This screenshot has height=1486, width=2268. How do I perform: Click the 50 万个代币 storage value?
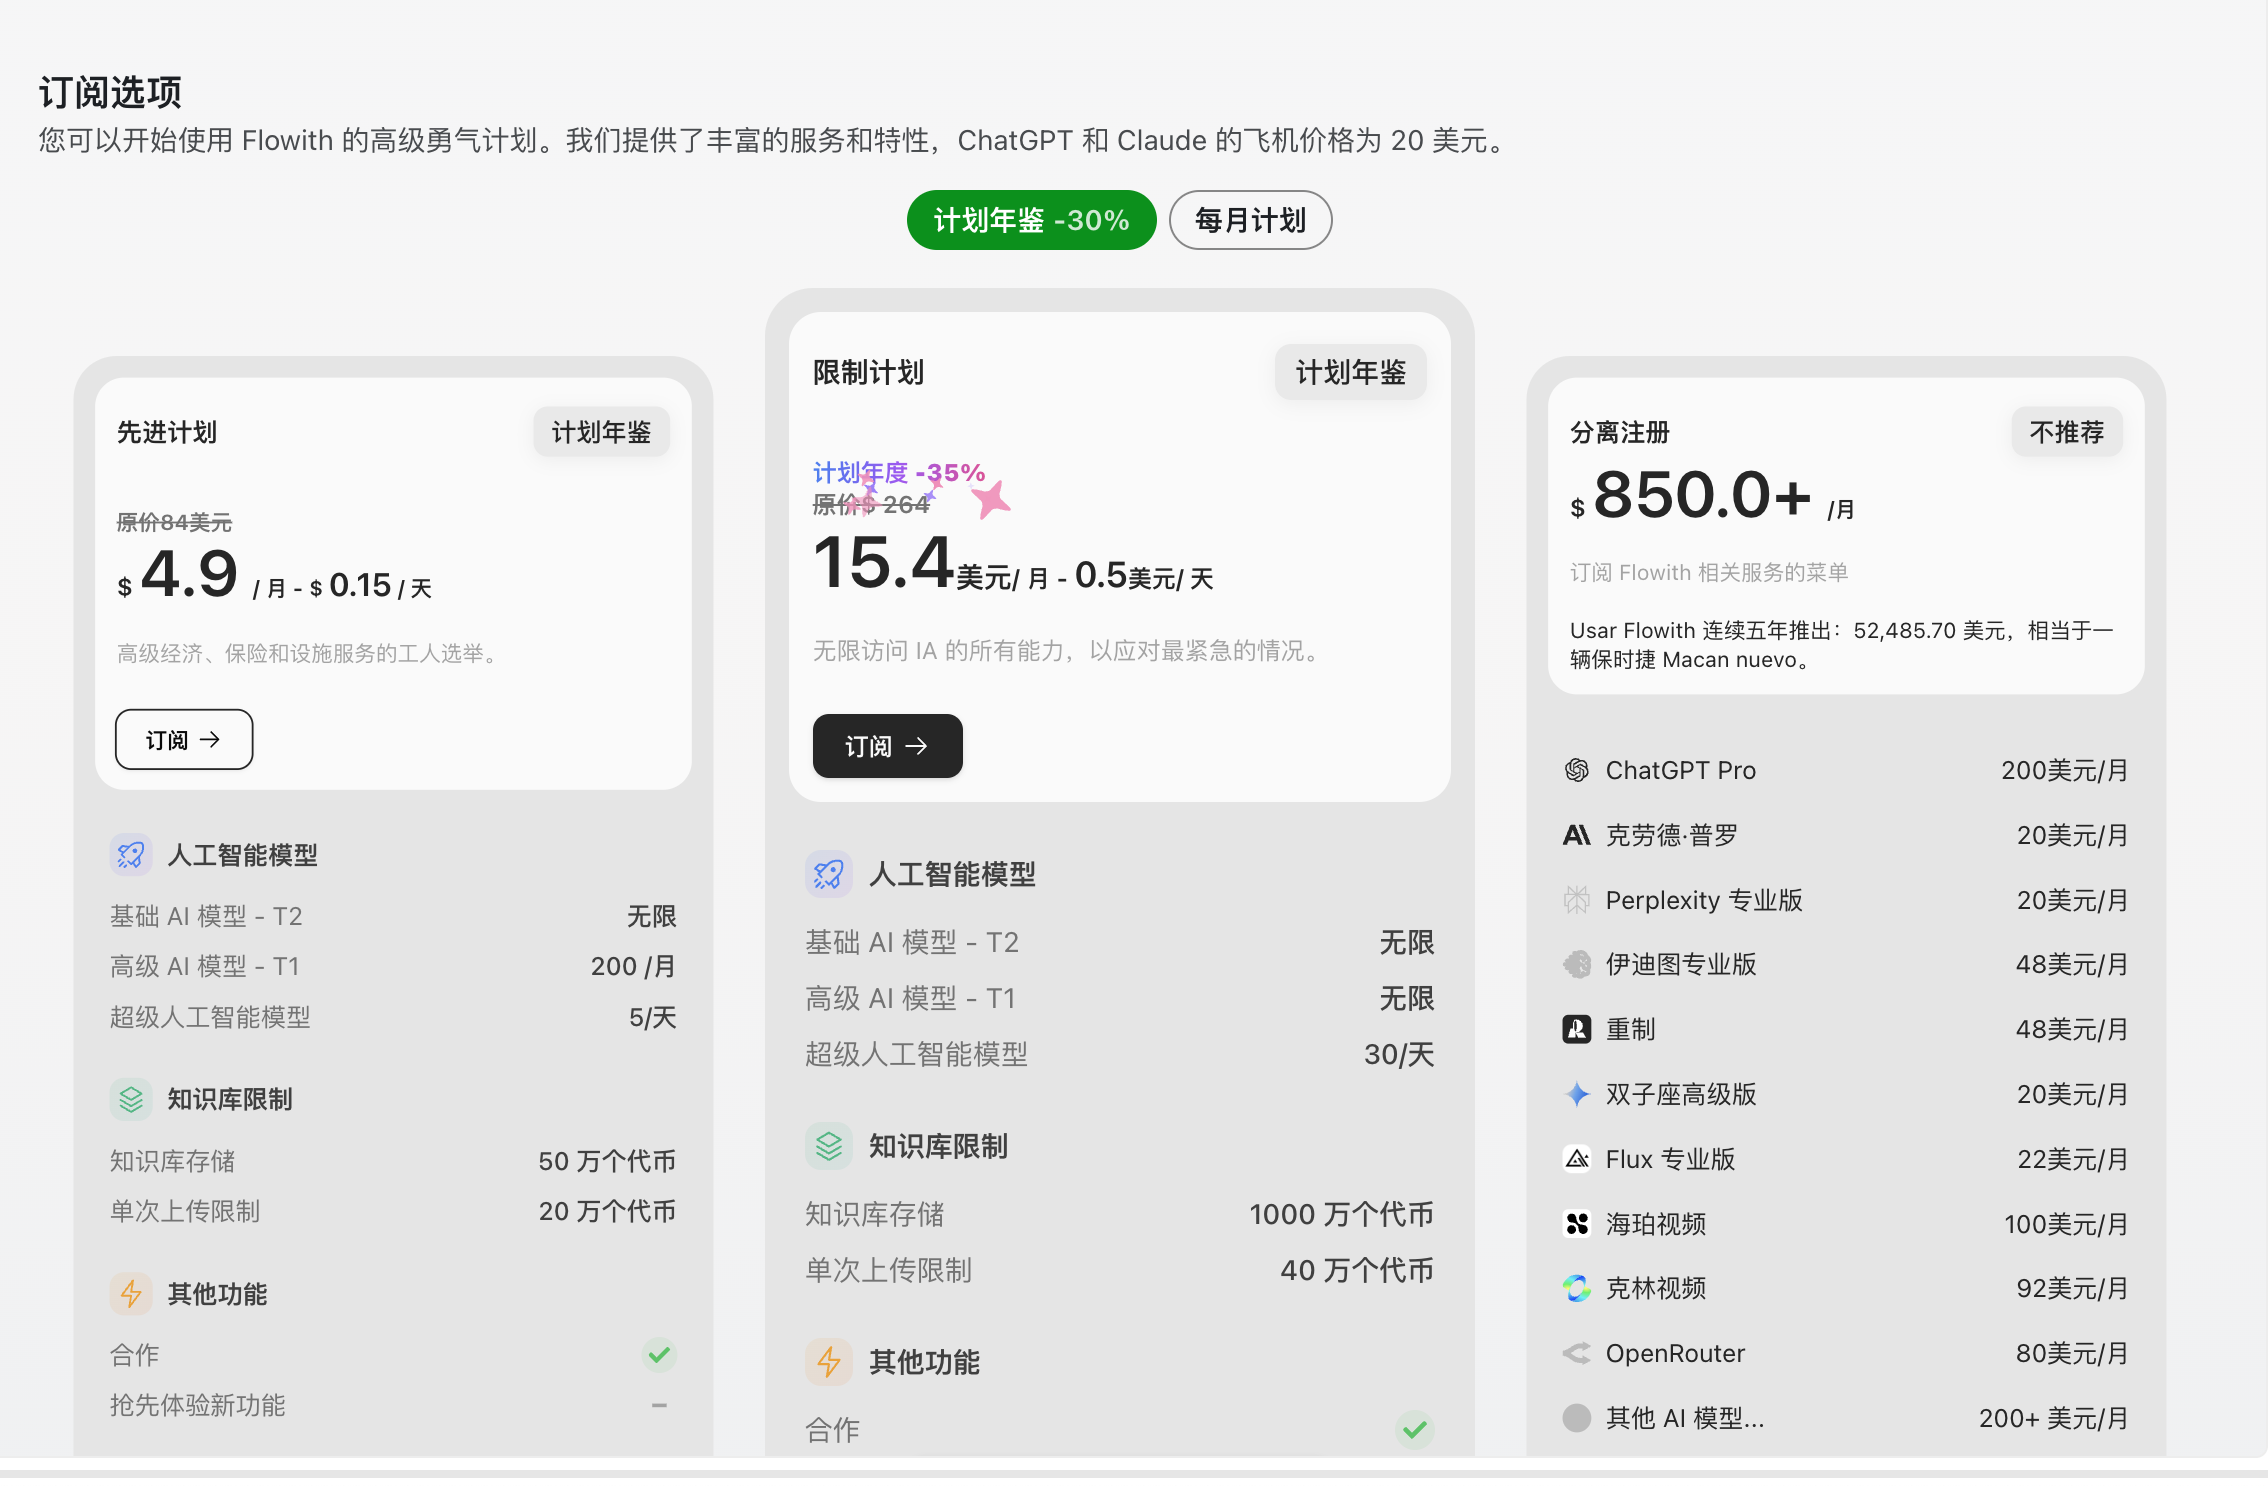607,1161
